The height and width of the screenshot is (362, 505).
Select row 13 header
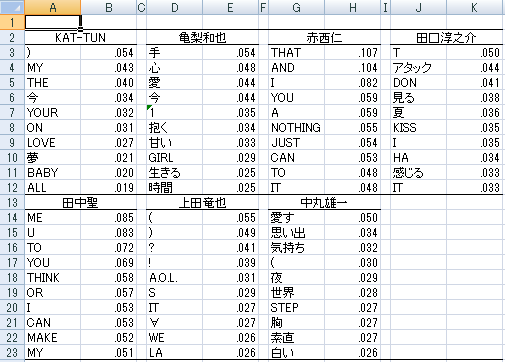point(12,202)
